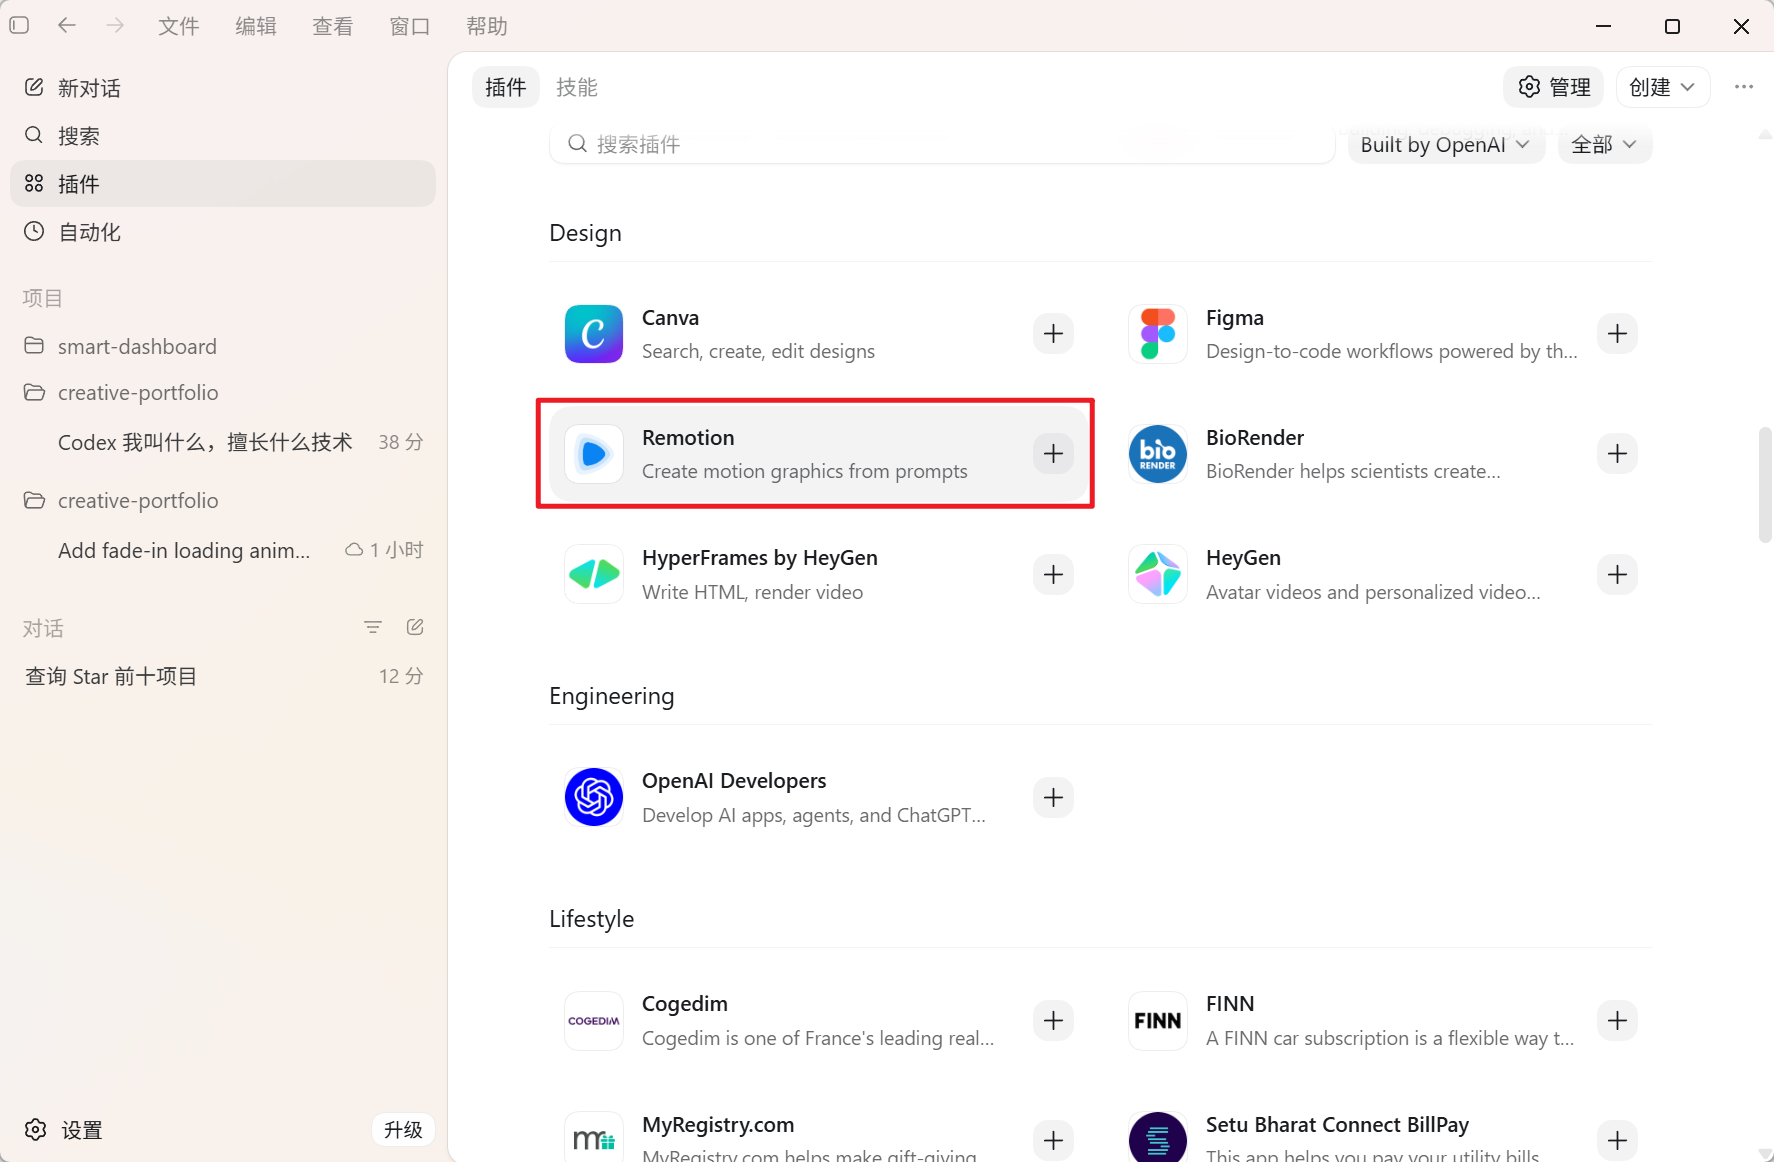This screenshot has height=1162, width=1774.
Task: Go forward with the right arrow
Action: tap(115, 25)
